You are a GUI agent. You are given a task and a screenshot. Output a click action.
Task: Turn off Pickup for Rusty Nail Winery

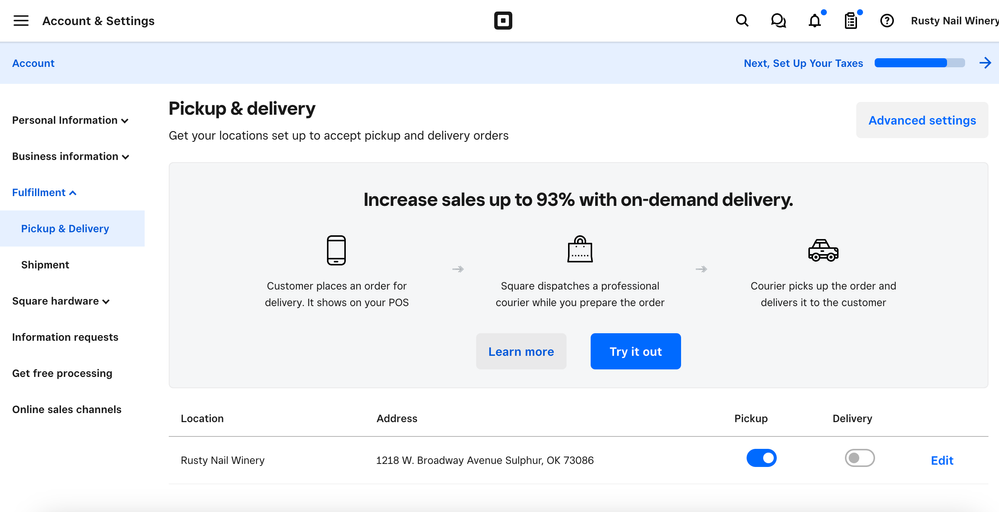tap(761, 458)
